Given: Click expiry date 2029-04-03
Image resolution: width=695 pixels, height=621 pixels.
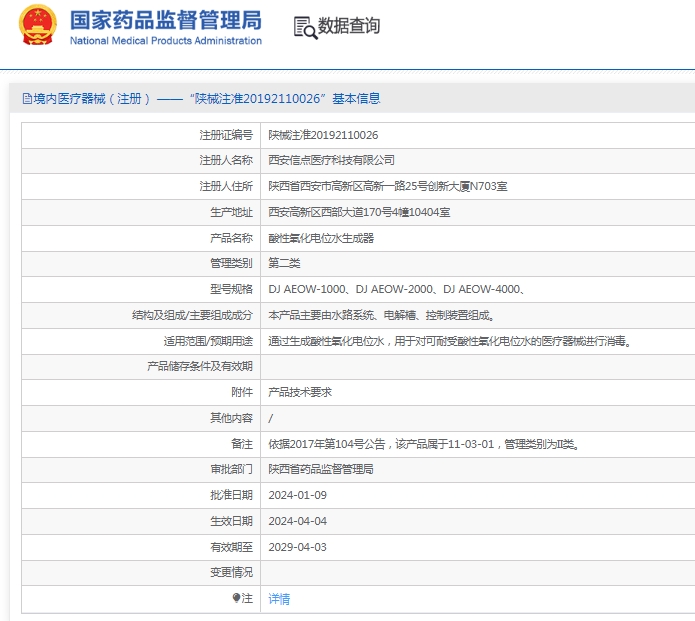Looking at the screenshot, I should click(297, 547).
